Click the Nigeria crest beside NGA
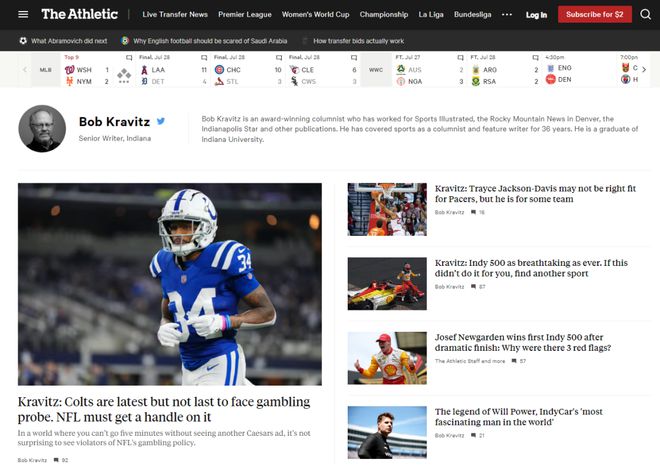660x470 pixels. pos(401,81)
